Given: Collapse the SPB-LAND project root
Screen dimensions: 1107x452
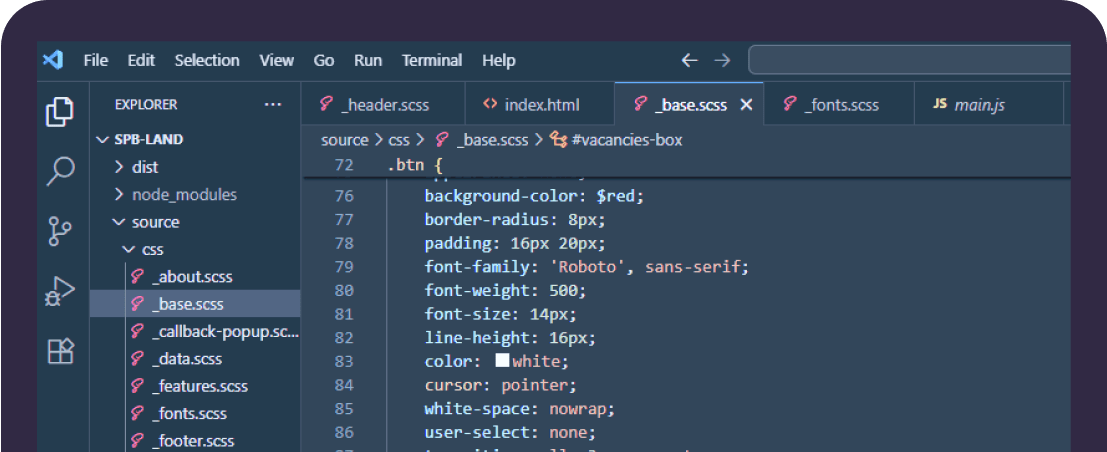Looking at the screenshot, I should [148, 139].
